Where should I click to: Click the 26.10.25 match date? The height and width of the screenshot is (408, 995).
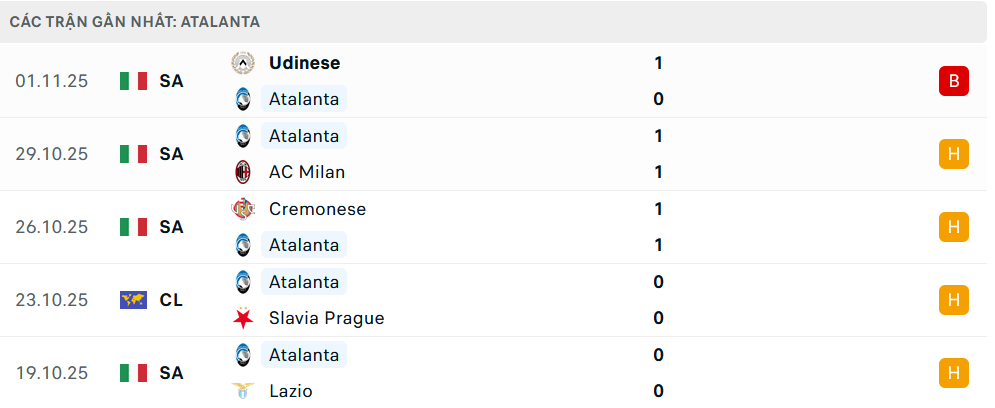pyautogui.click(x=52, y=227)
